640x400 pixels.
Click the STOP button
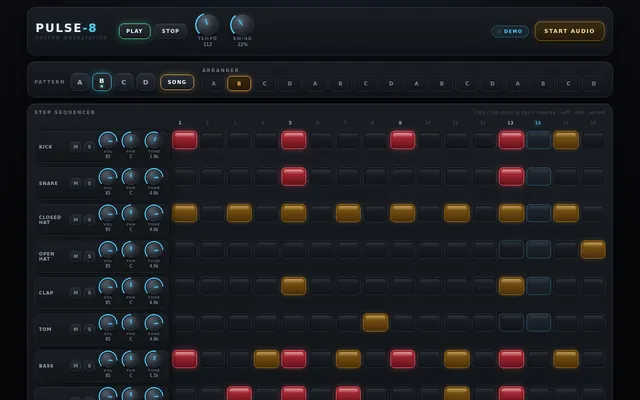[x=170, y=31]
